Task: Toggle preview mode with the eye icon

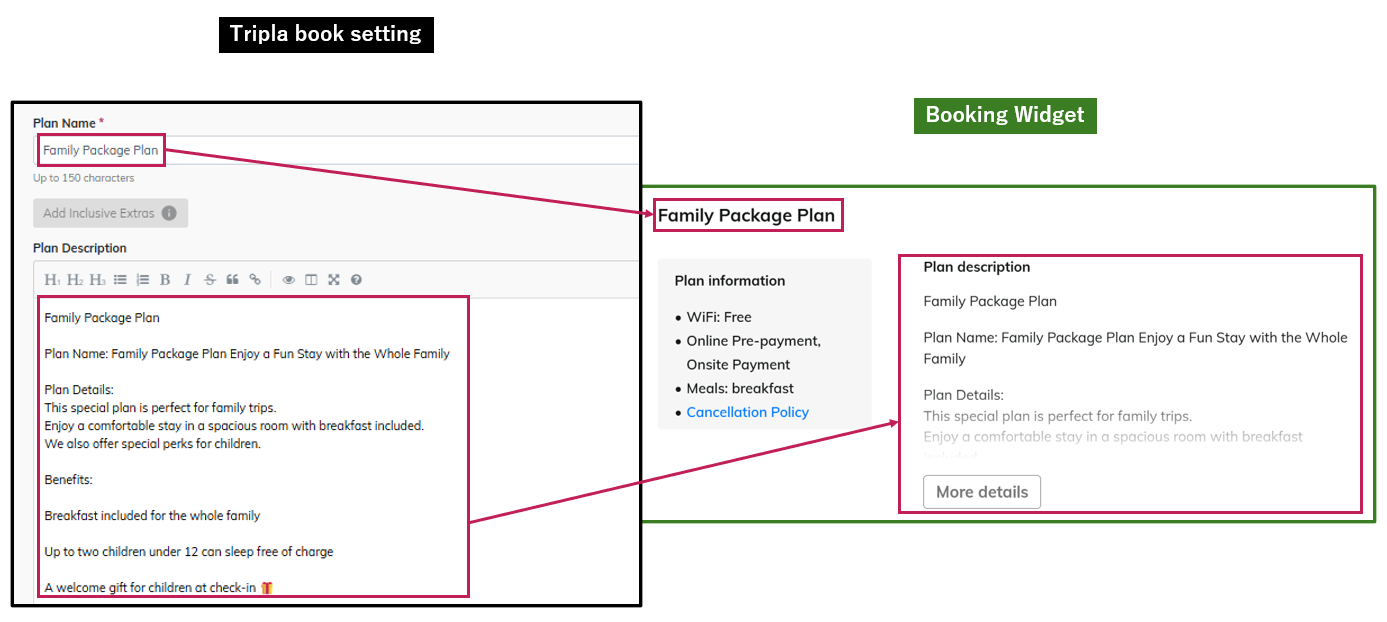Action: pos(289,280)
